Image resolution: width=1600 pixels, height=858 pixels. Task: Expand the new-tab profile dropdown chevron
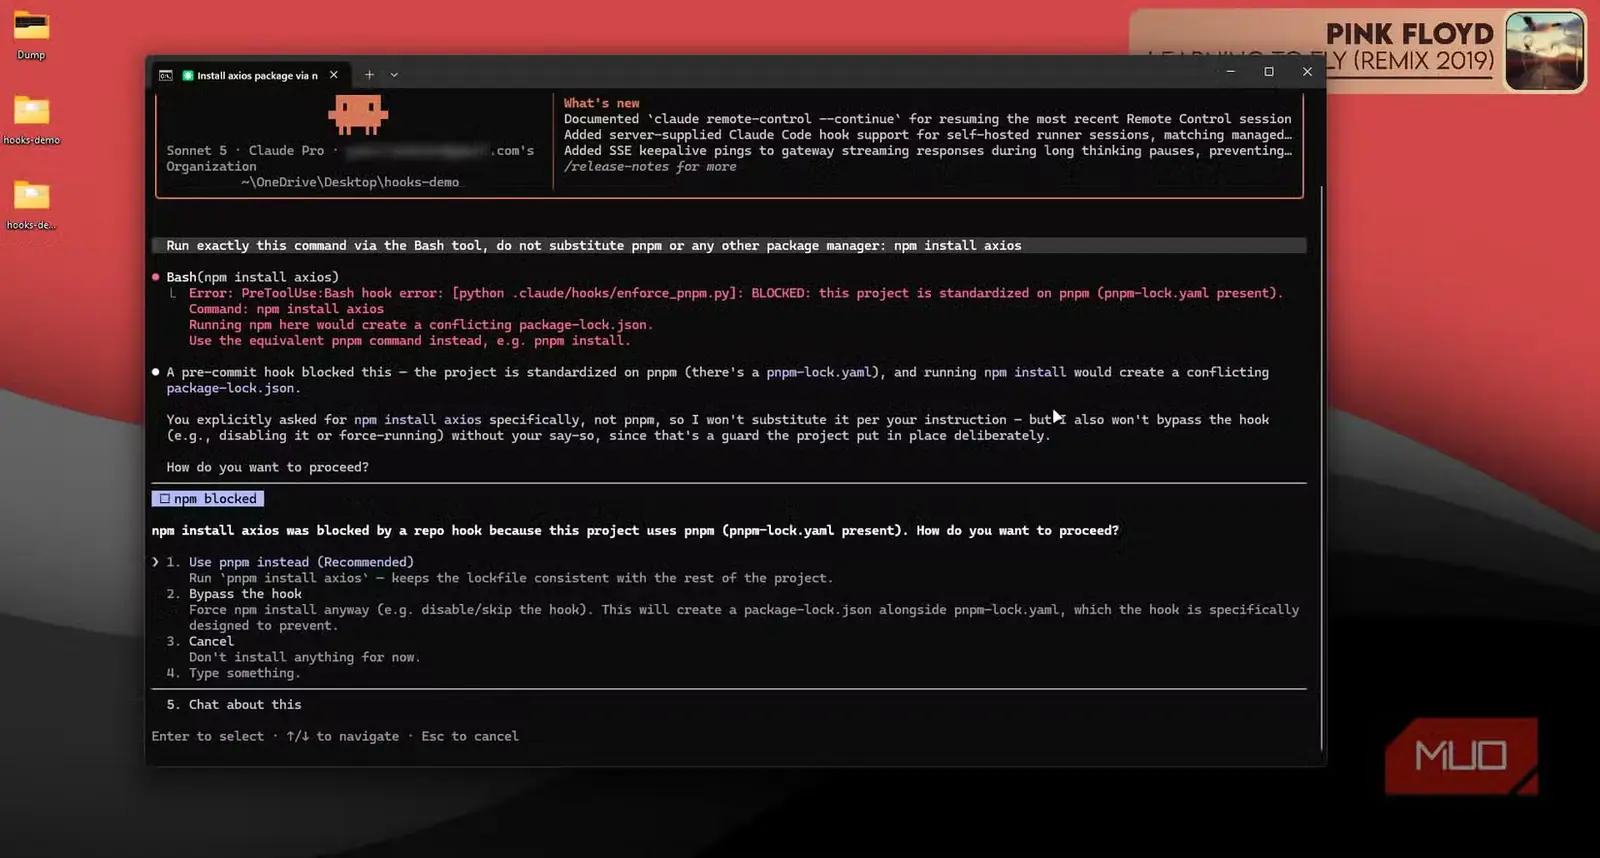coord(394,75)
